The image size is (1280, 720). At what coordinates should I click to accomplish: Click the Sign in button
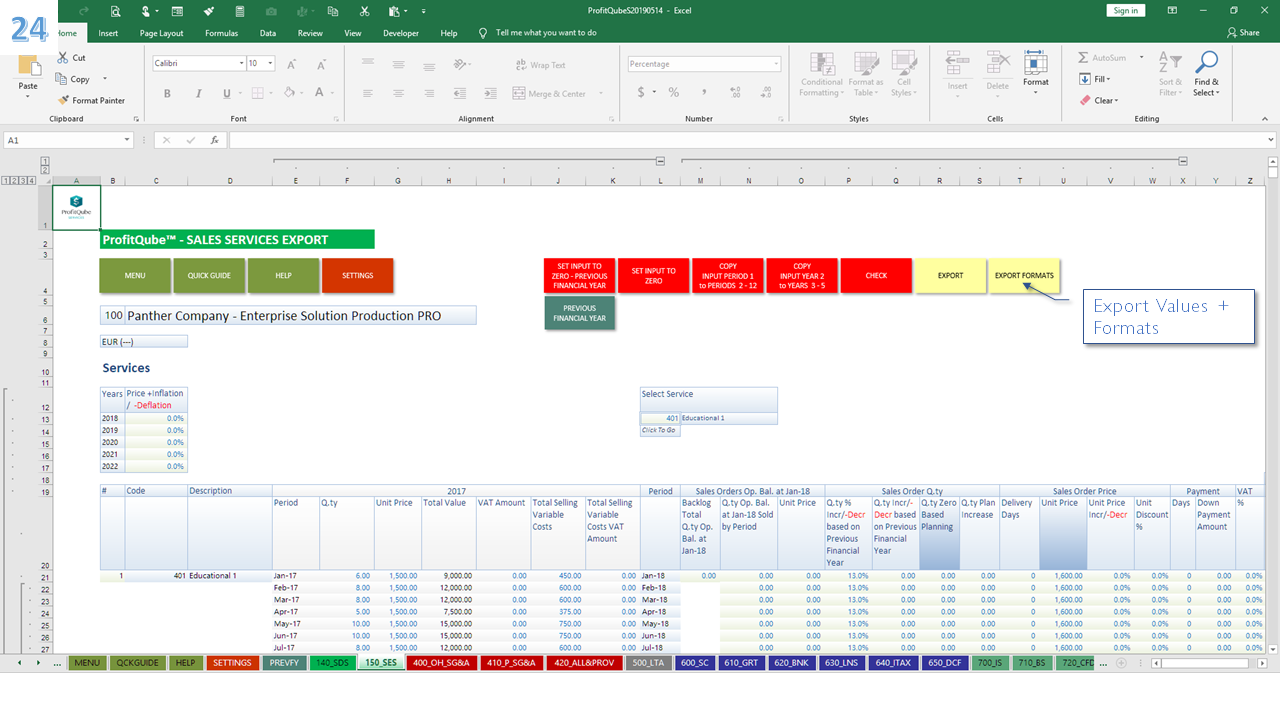[1126, 10]
